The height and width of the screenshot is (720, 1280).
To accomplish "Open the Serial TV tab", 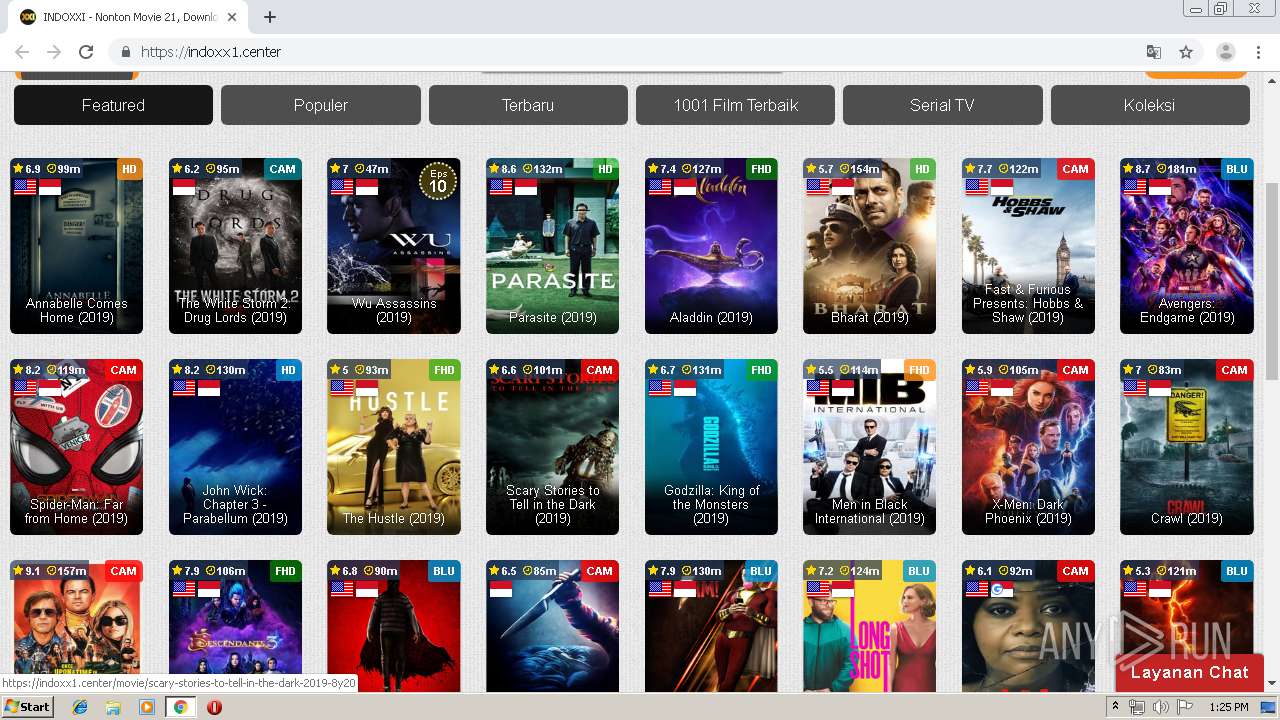I will pos(942,105).
